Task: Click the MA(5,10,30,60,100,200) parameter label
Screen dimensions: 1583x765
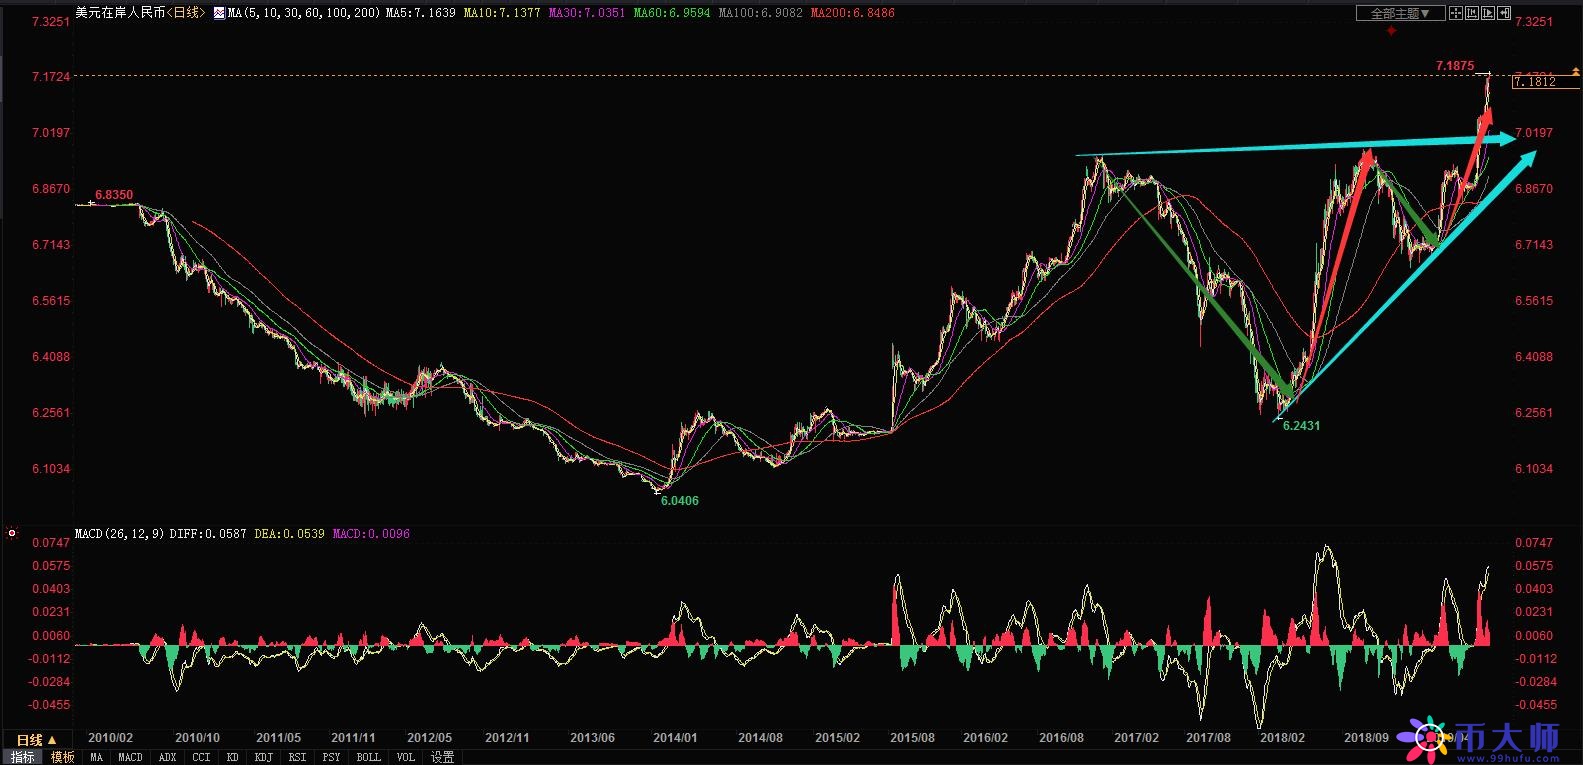Action: (304, 13)
